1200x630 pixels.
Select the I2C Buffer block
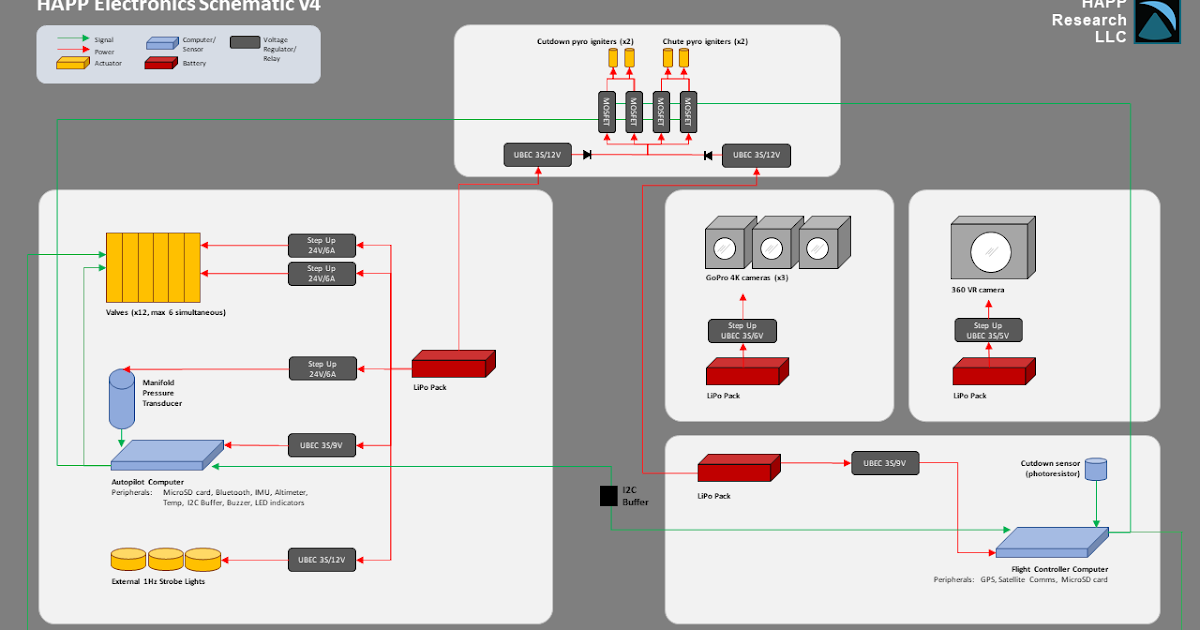(607, 495)
